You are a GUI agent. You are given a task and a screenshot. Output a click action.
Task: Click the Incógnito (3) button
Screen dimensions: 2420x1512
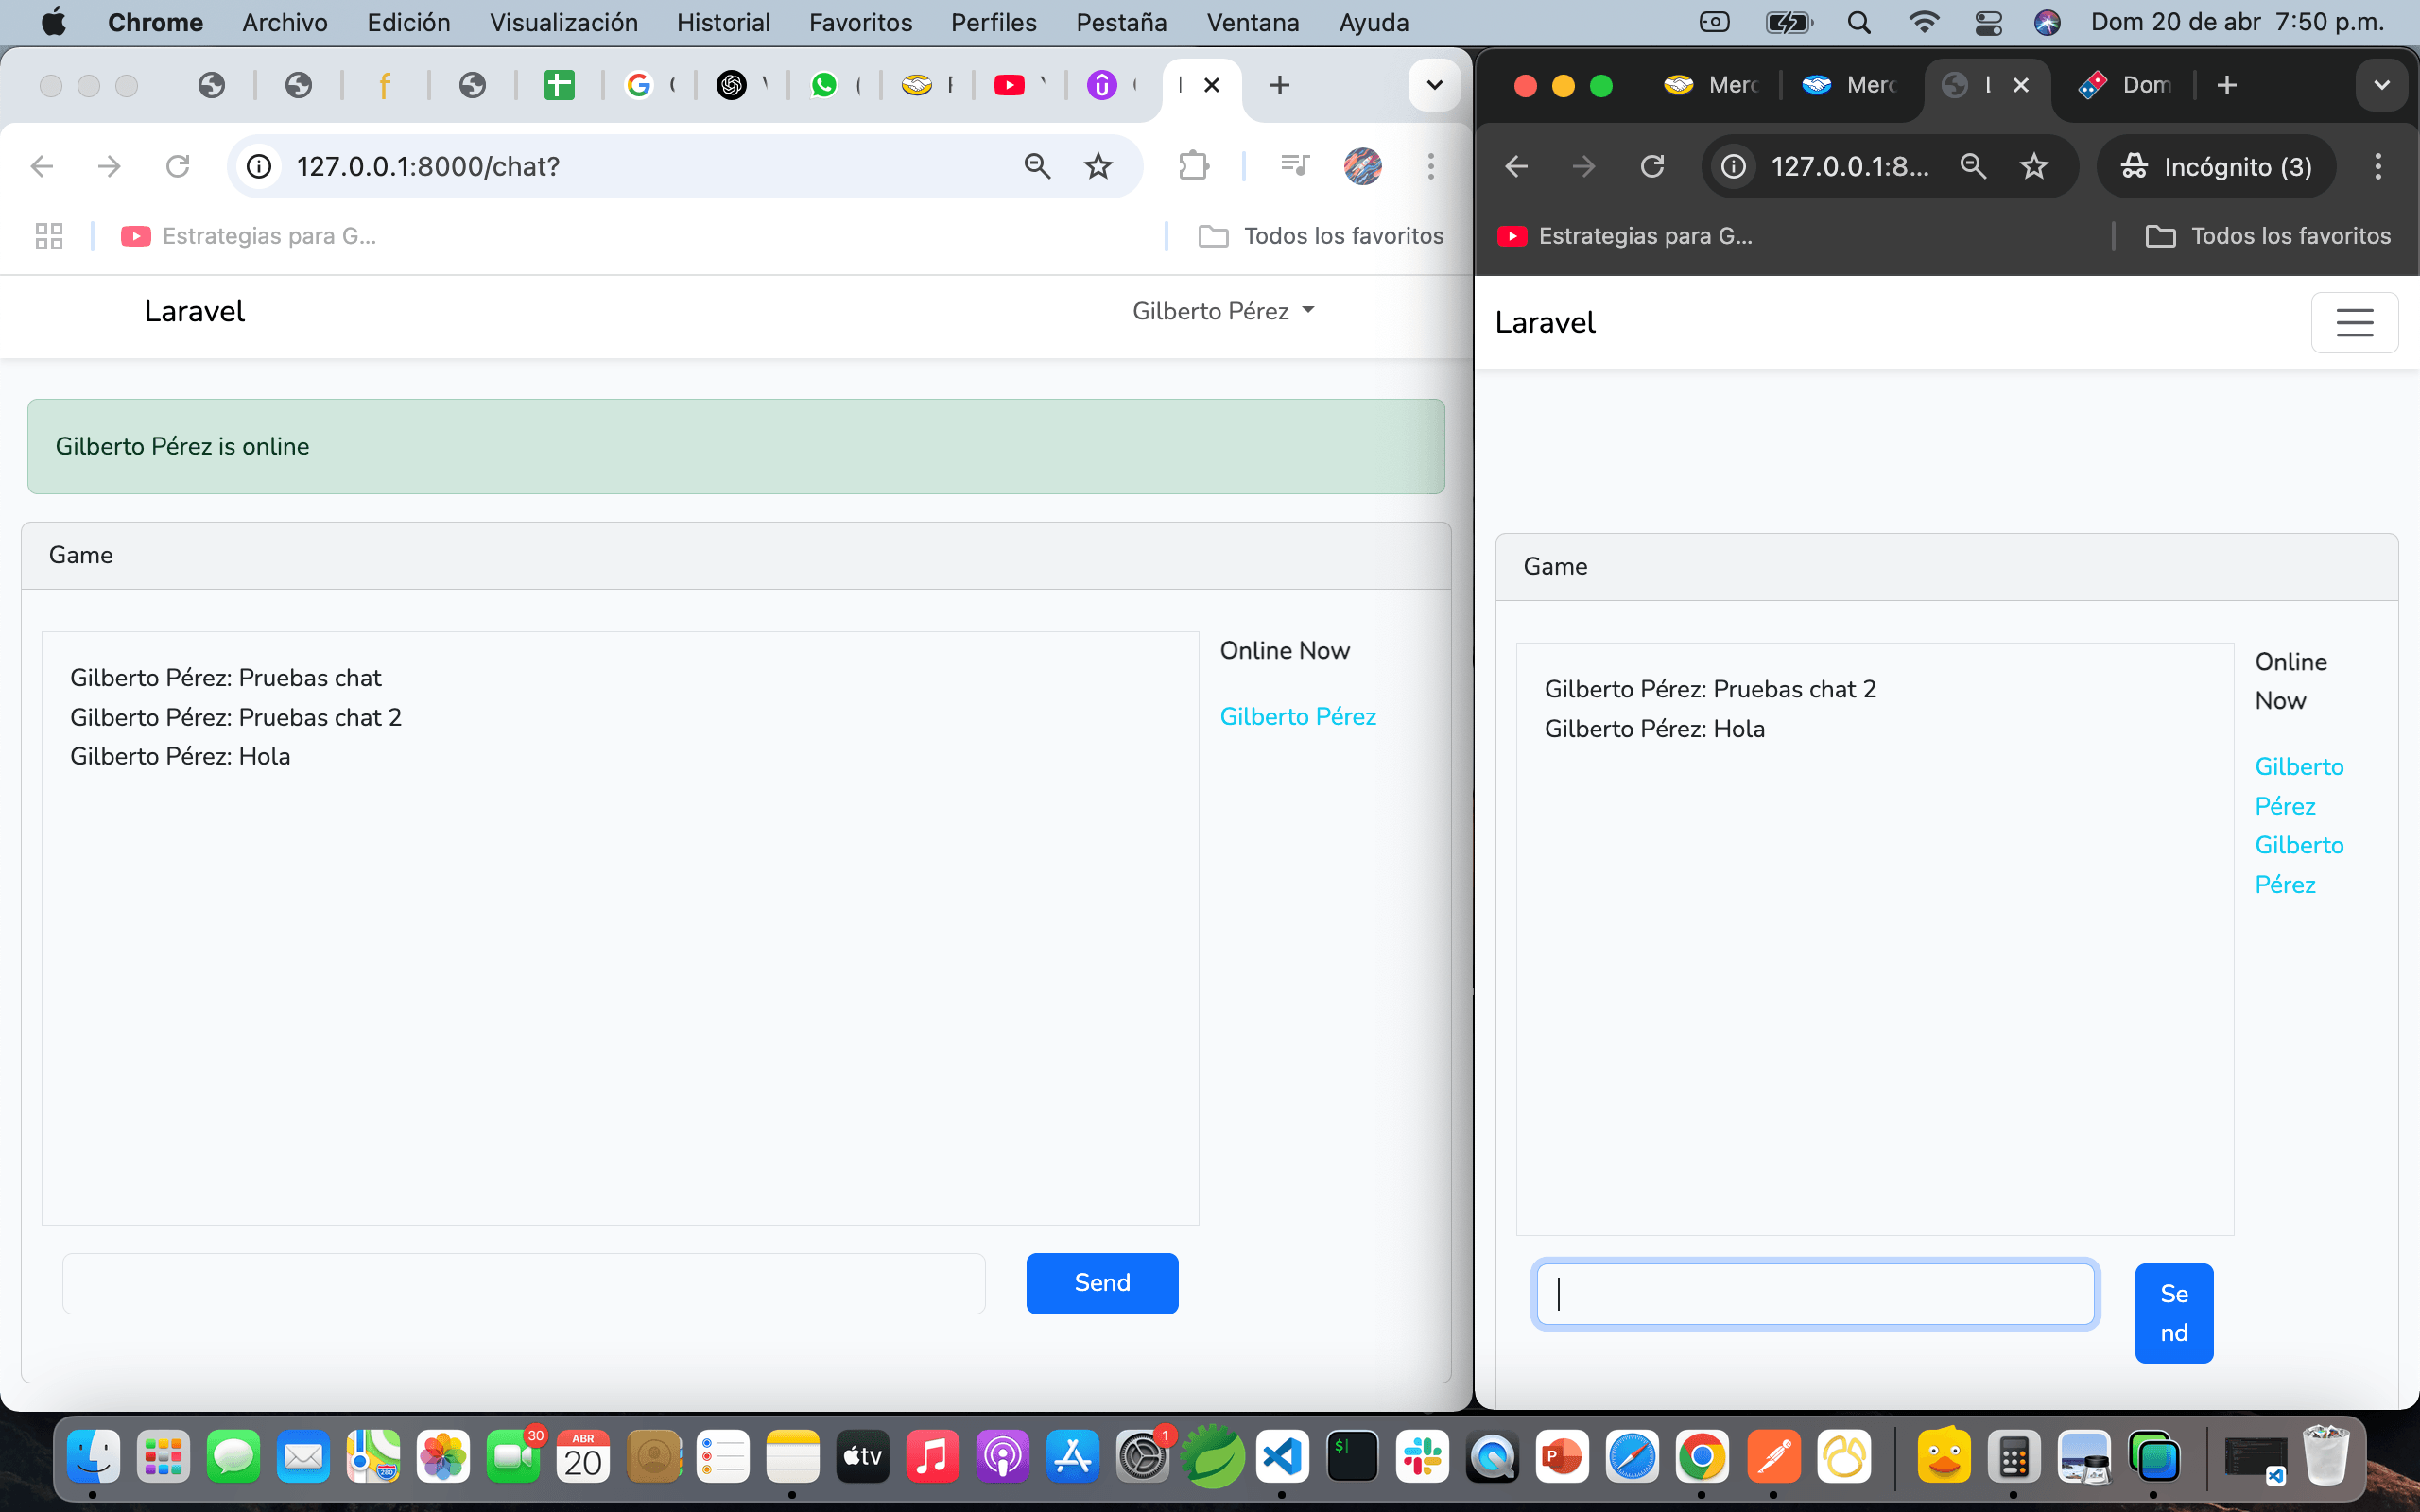click(x=2216, y=166)
